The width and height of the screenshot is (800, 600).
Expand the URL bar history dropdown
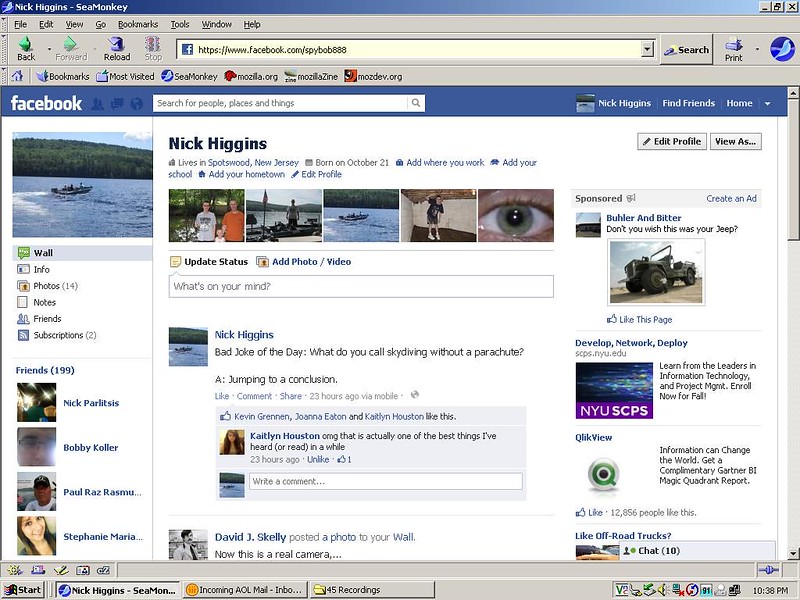pos(647,49)
